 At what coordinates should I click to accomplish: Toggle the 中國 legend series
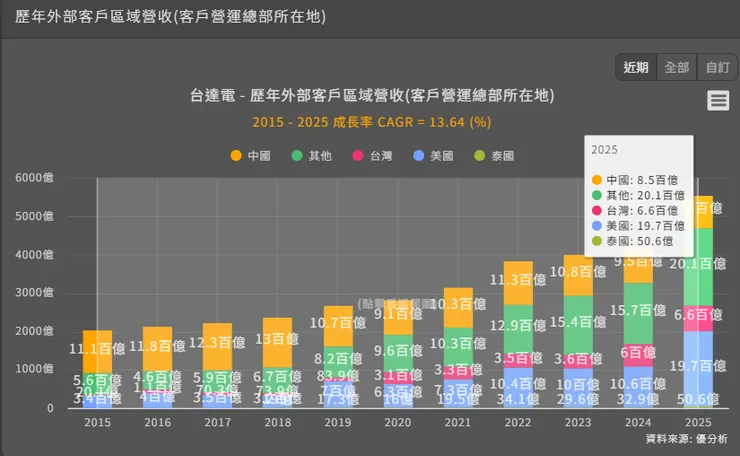point(250,156)
